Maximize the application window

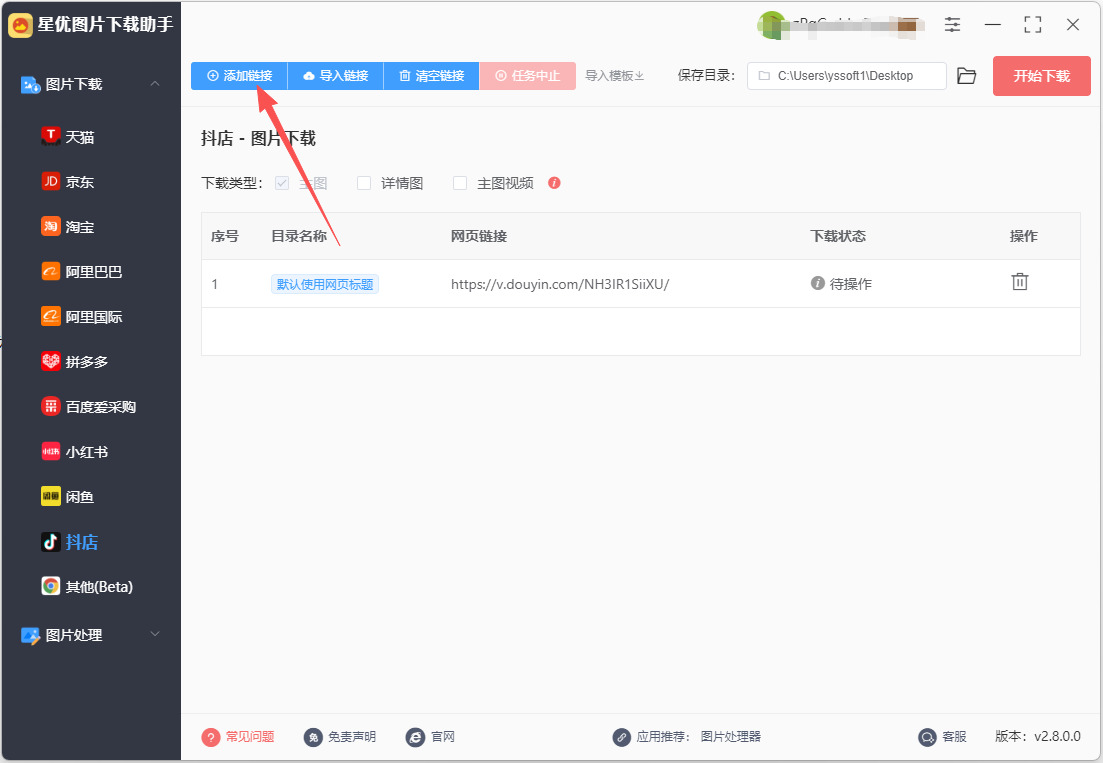(x=1033, y=25)
